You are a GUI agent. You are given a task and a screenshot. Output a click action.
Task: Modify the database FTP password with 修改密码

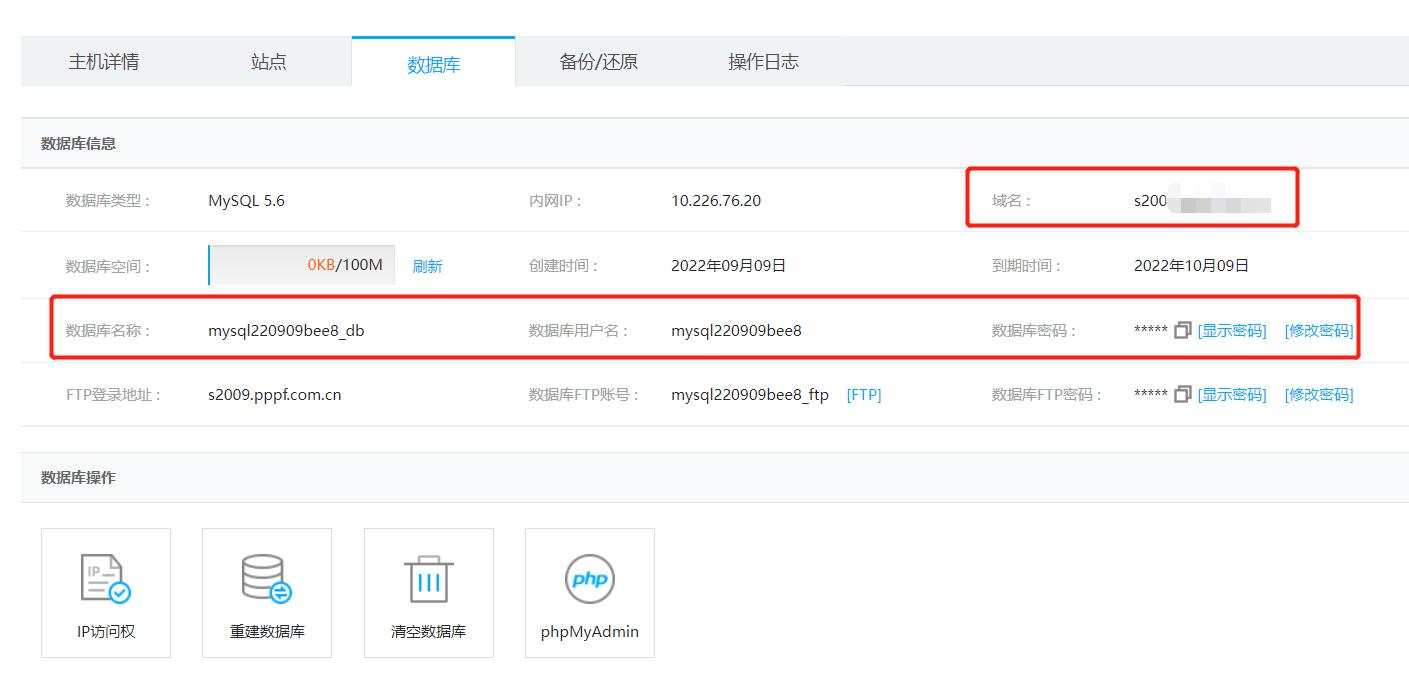pyautogui.click(x=1319, y=394)
